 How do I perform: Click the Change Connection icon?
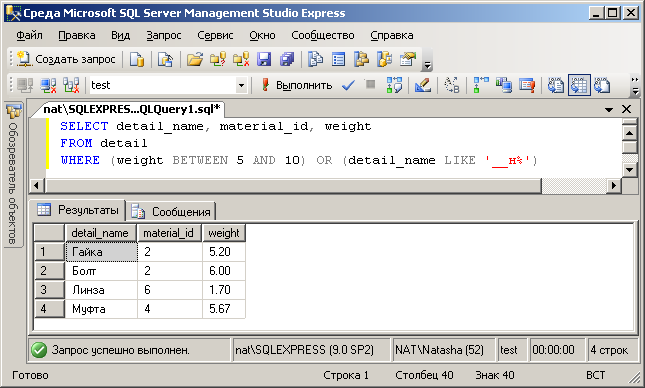click(x=71, y=85)
